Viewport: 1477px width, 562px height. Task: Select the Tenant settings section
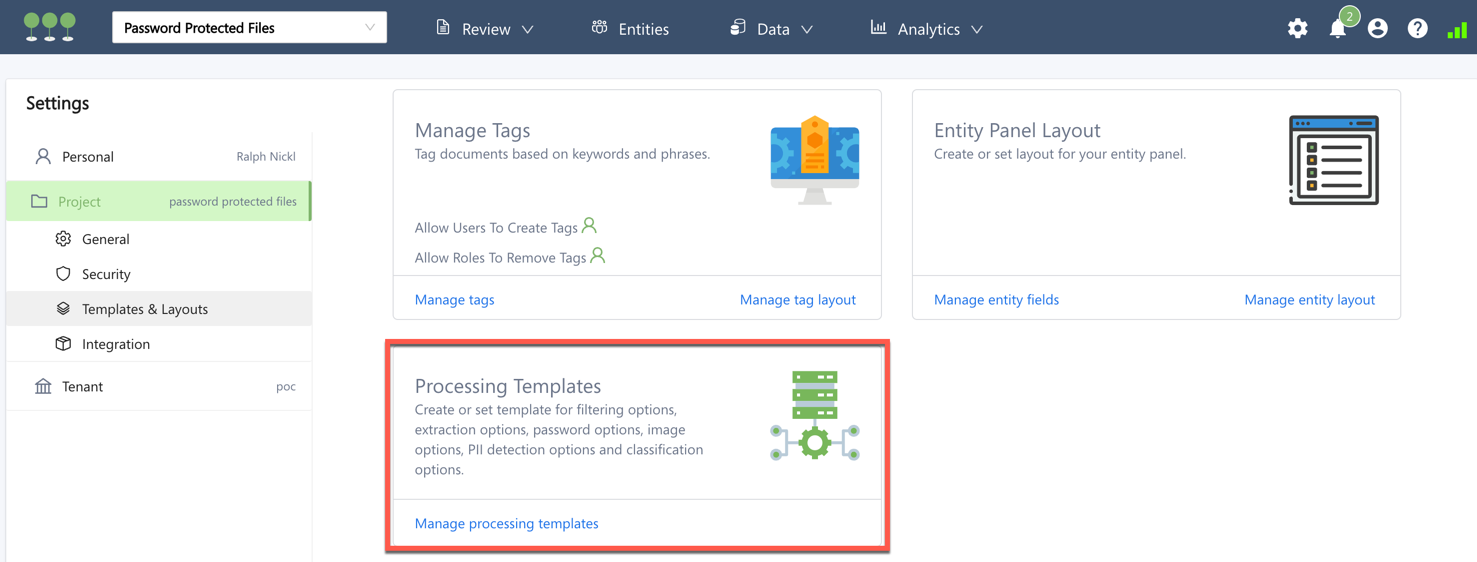pos(82,386)
